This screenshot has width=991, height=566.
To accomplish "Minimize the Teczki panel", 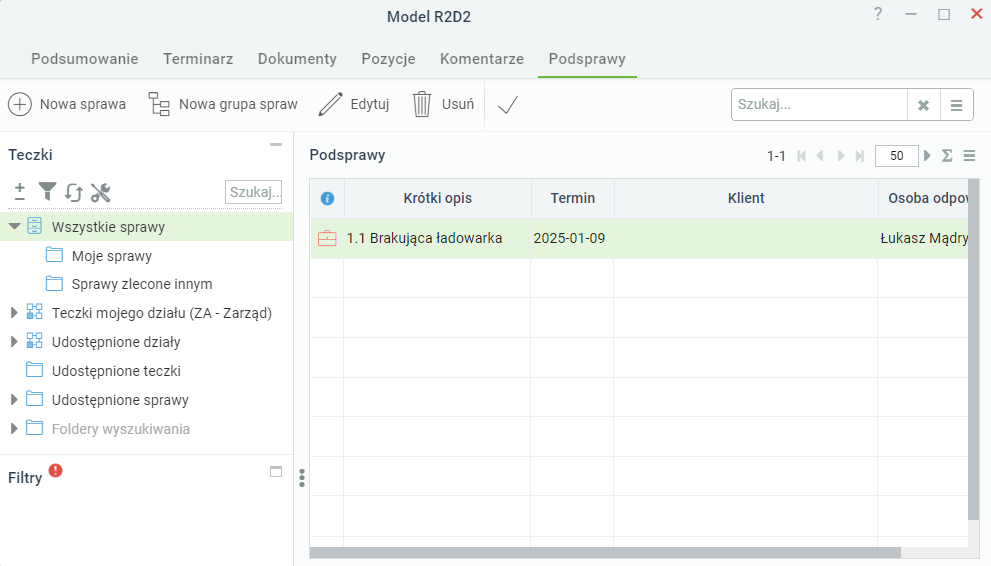I will coord(276,145).
